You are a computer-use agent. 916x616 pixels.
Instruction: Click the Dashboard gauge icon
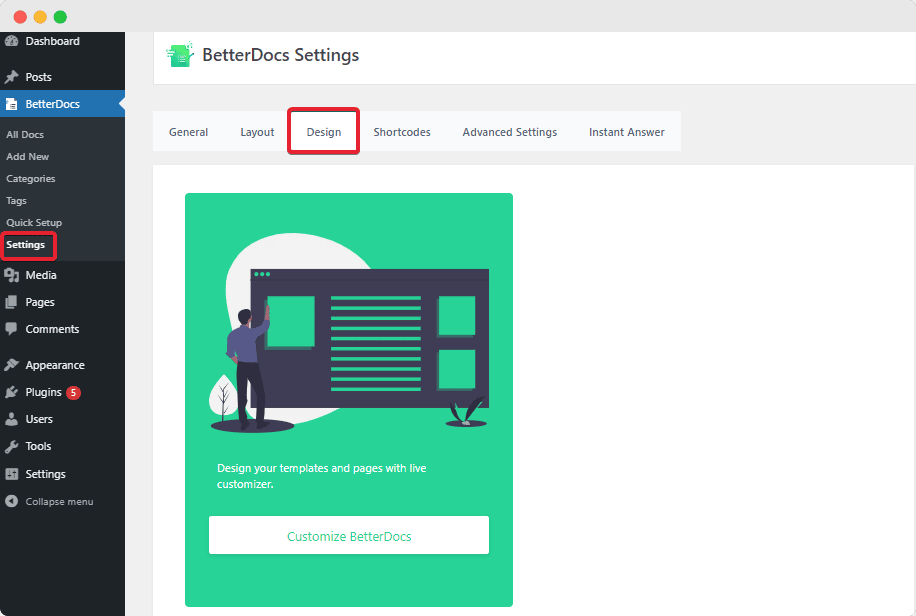(x=11, y=41)
